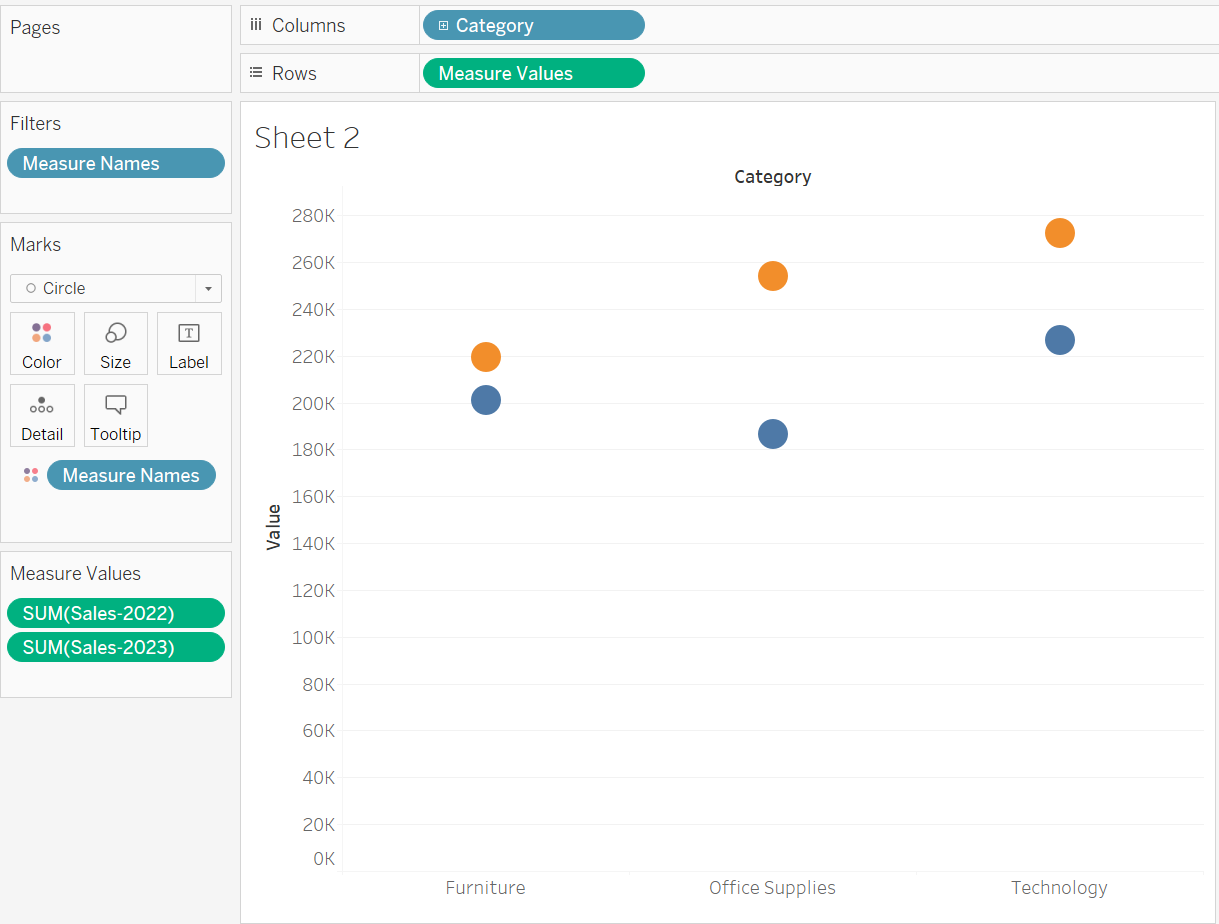
Task: Select the Measure Names filter pill
Action: [x=115, y=163]
